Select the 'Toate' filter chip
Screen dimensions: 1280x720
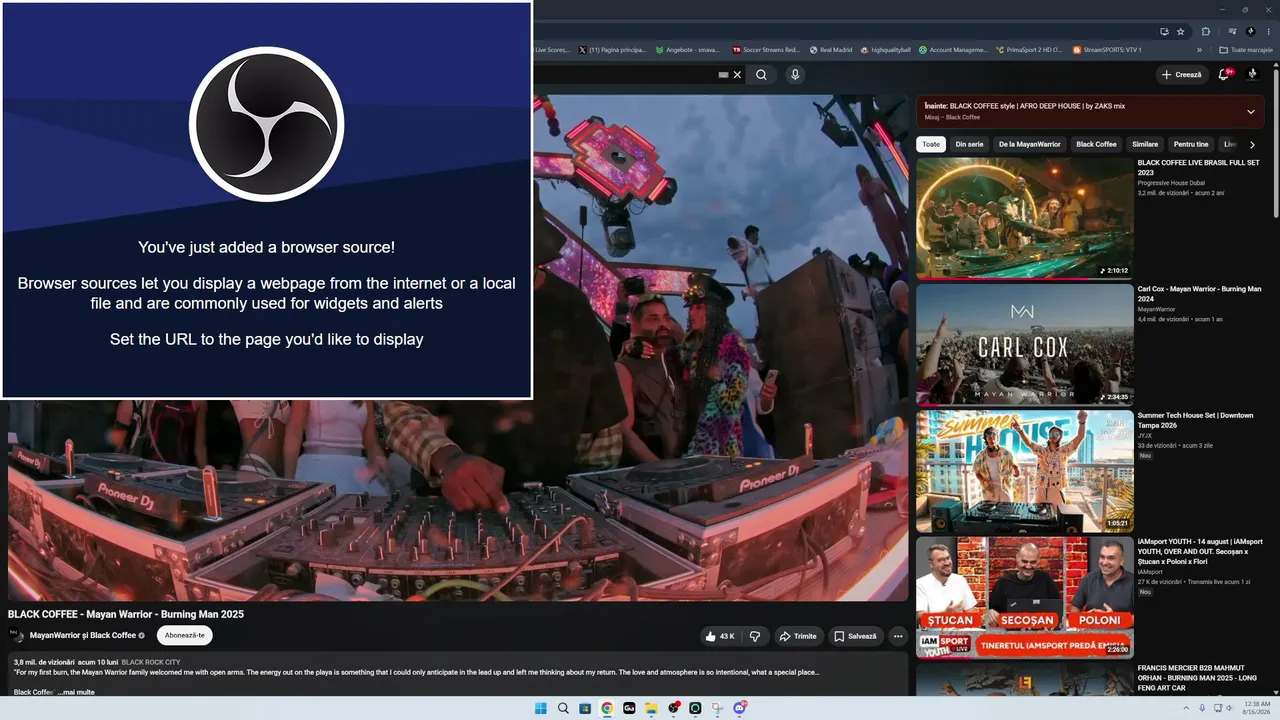(x=931, y=145)
